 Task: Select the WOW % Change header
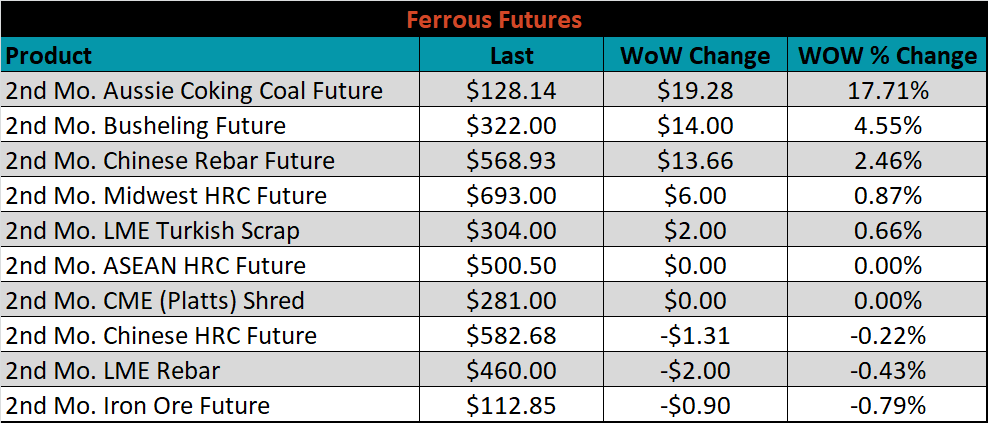click(887, 54)
